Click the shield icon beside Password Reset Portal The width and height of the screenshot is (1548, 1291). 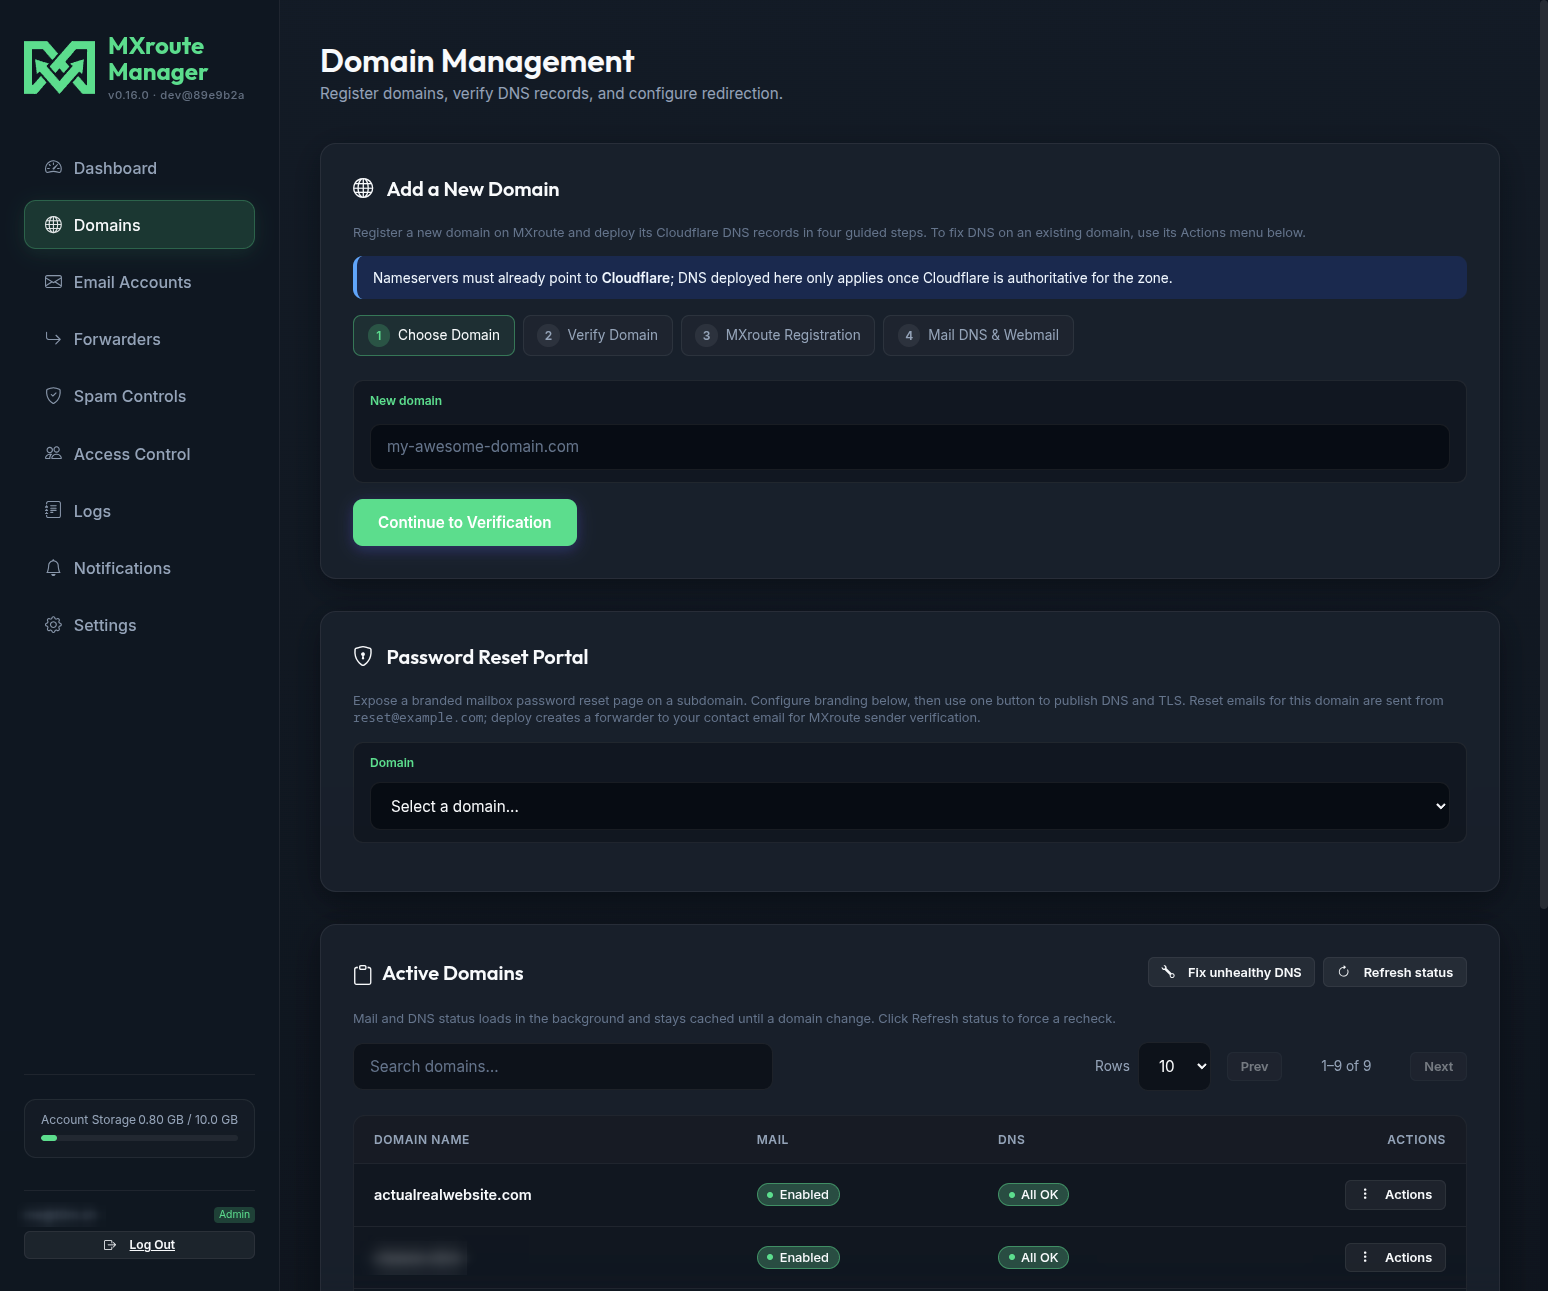(x=363, y=657)
